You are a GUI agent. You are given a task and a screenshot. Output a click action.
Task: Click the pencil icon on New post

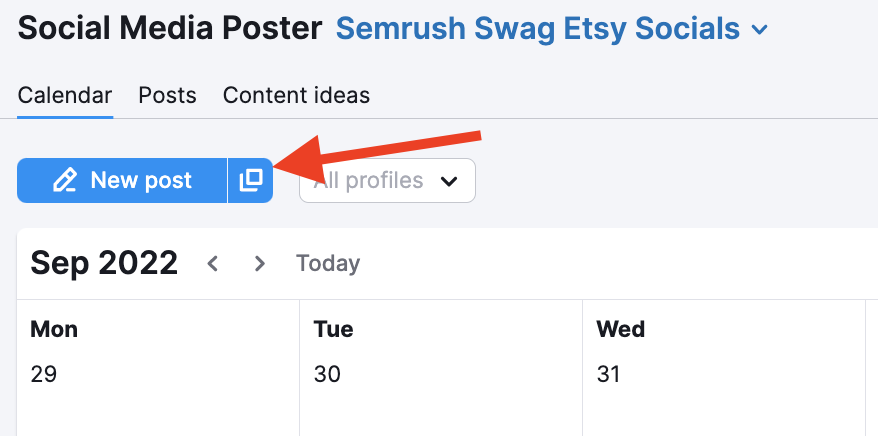(x=66, y=180)
